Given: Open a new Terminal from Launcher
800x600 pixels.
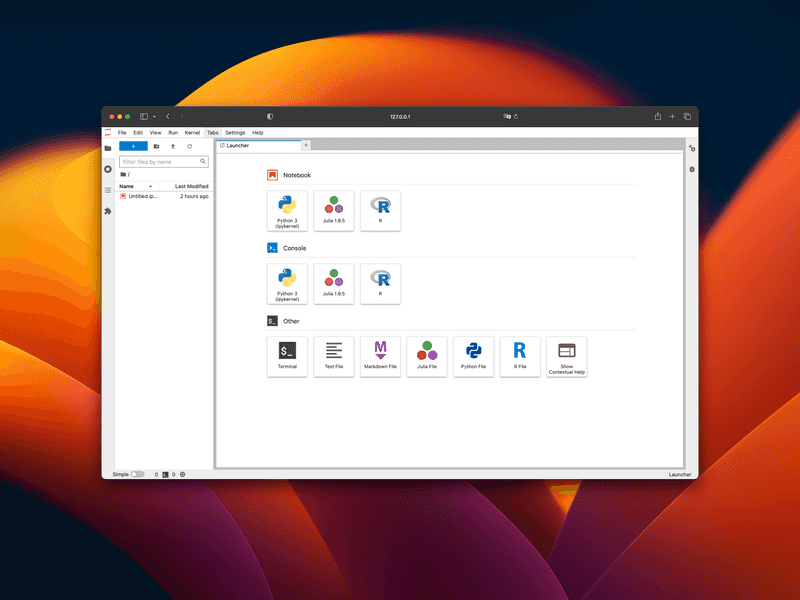Looking at the screenshot, I should pos(287,356).
